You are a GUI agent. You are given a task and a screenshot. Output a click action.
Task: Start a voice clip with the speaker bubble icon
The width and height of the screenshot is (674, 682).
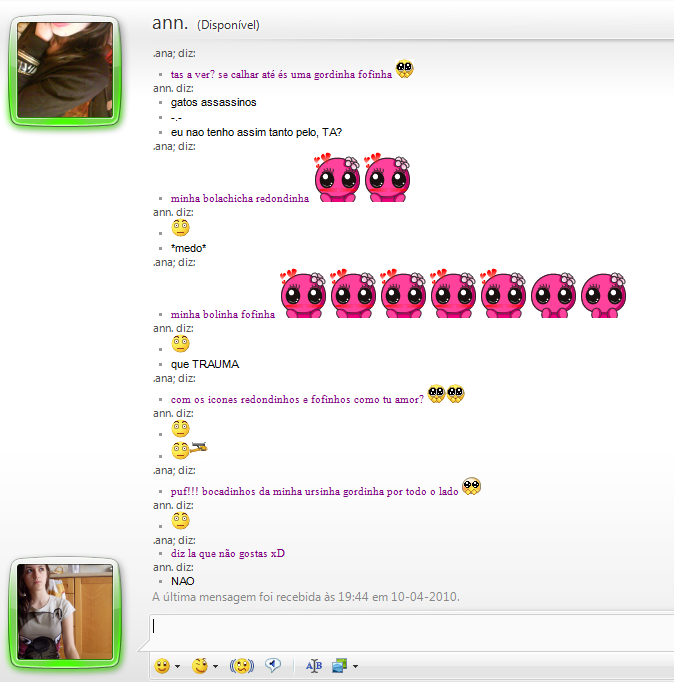pyautogui.click(x=272, y=666)
